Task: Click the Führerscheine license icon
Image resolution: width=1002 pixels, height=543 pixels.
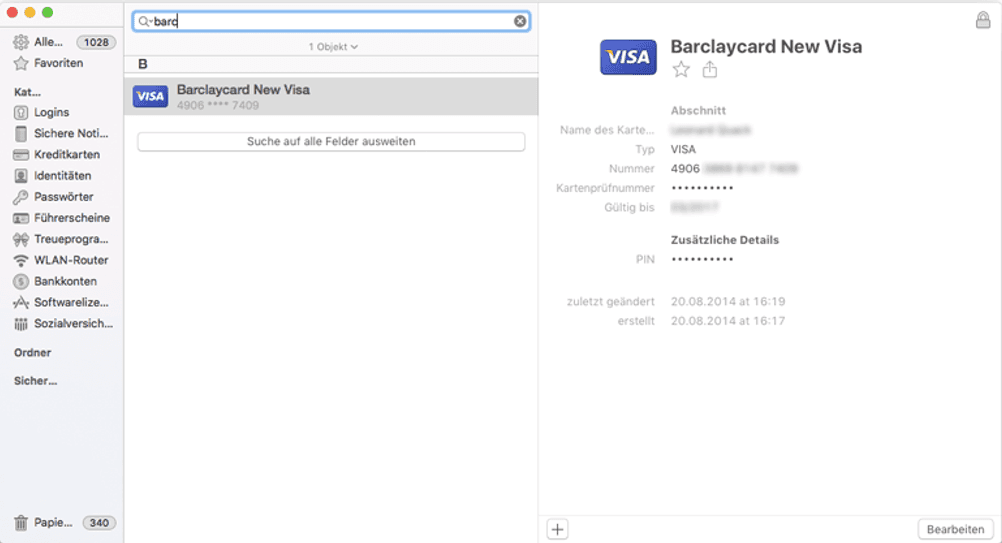Action: coord(21,218)
